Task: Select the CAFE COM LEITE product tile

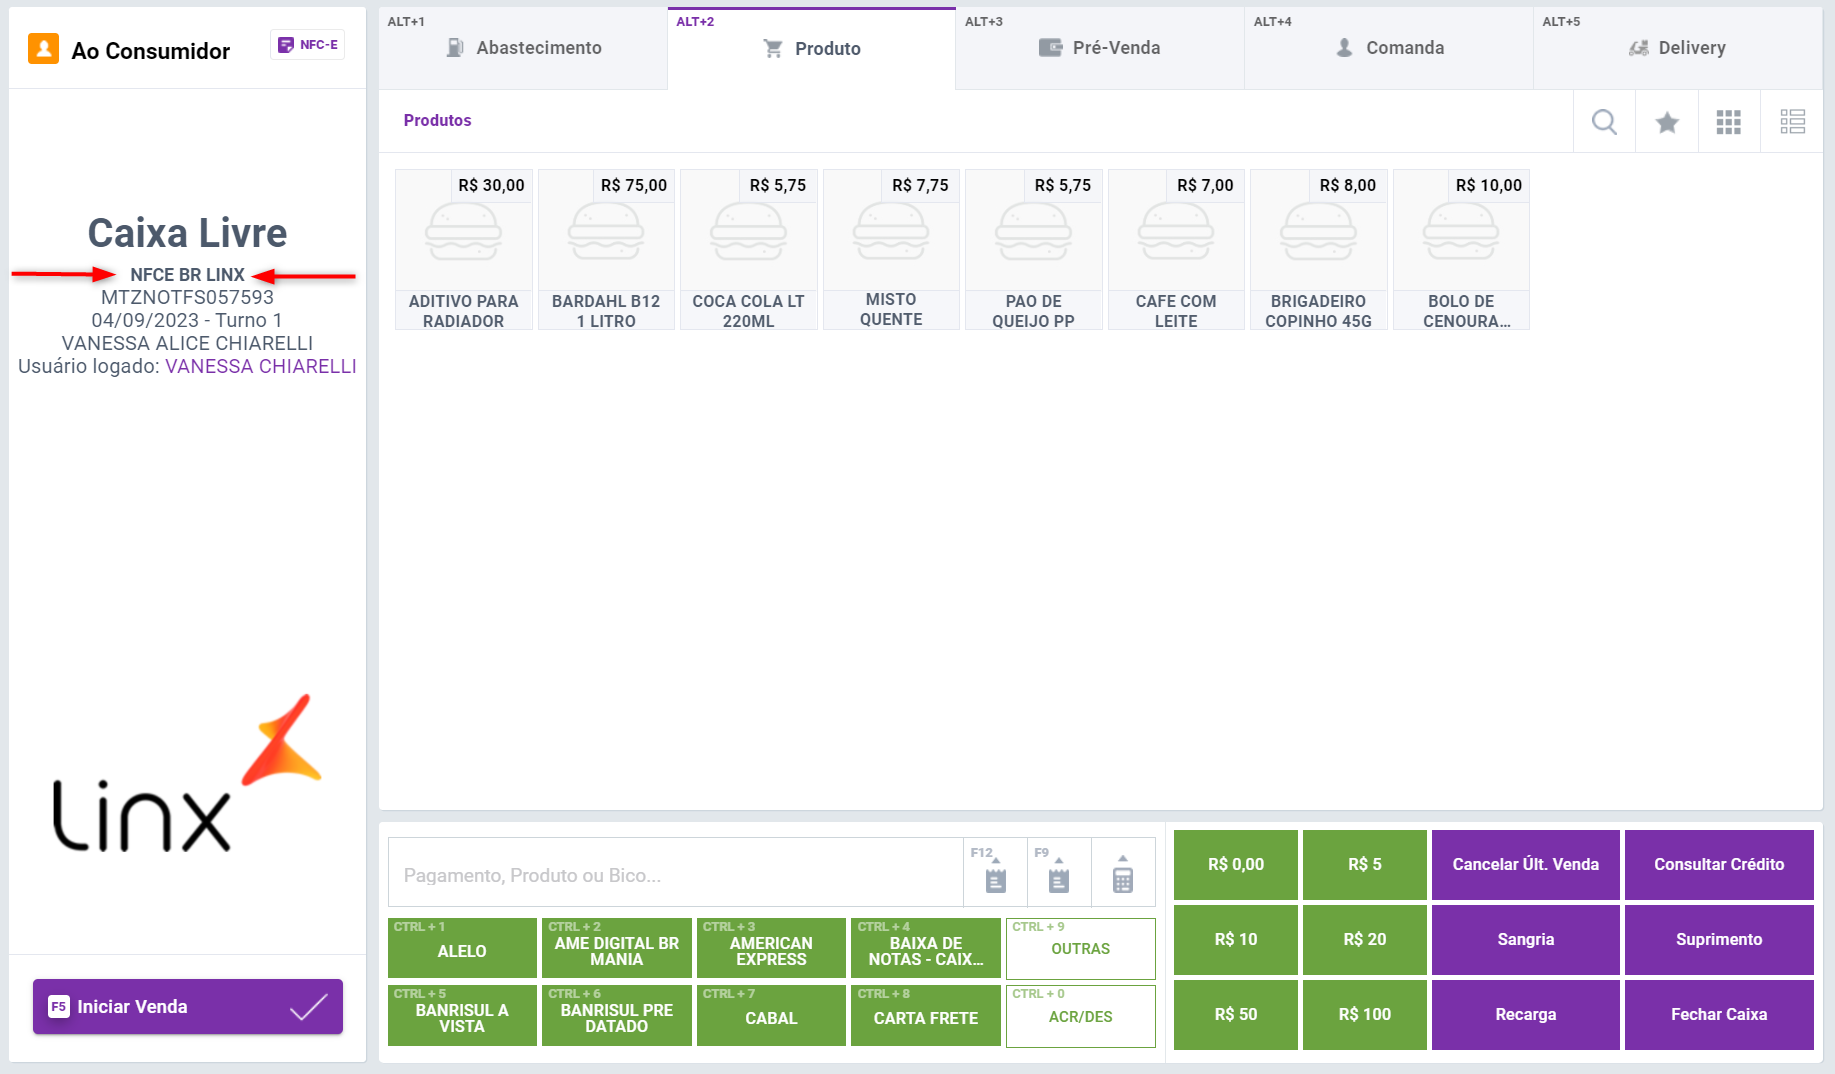Action: tap(1176, 250)
